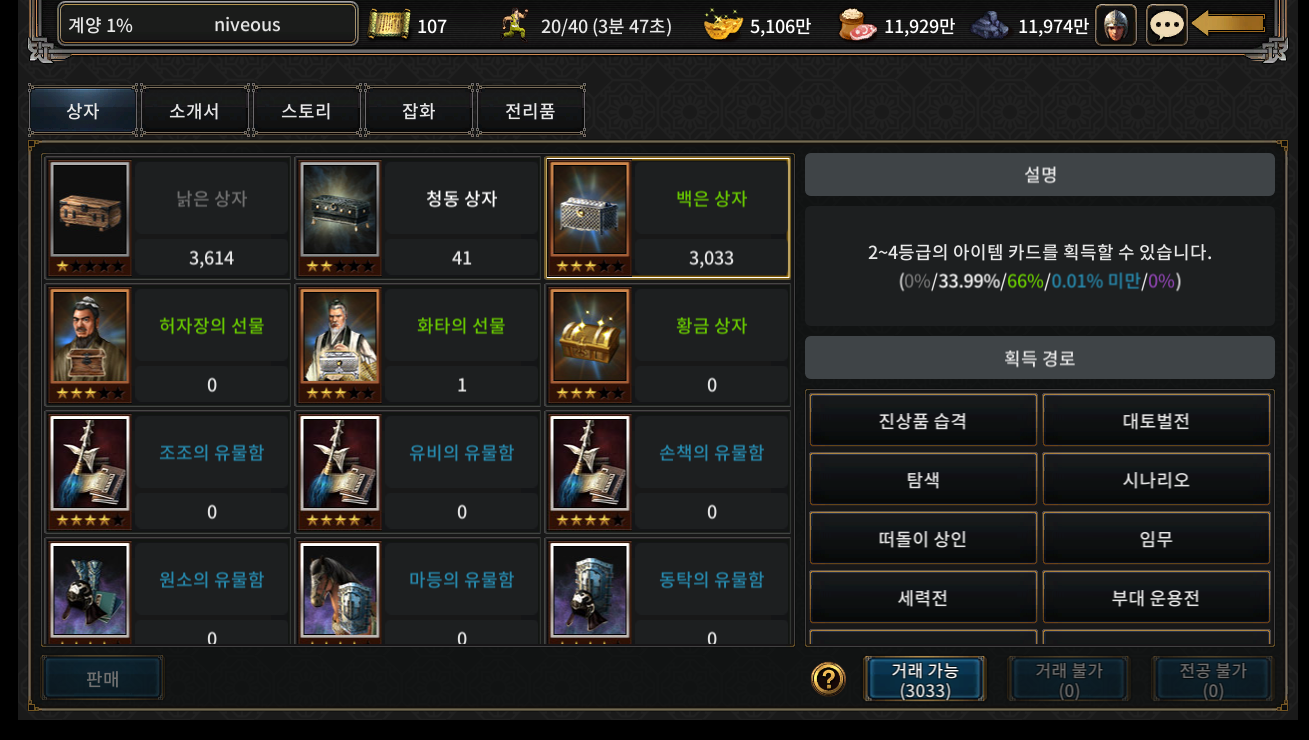Toggle the 전공 불가 (0) filter
The height and width of the screenshot is (740, 1309).
tap(1213, 680)
